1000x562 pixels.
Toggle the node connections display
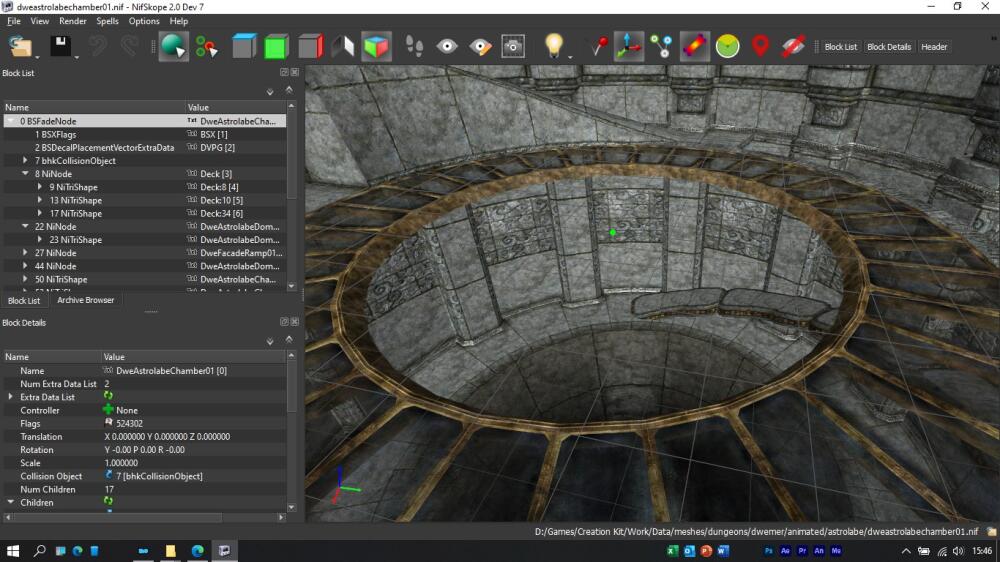point(661,47)
